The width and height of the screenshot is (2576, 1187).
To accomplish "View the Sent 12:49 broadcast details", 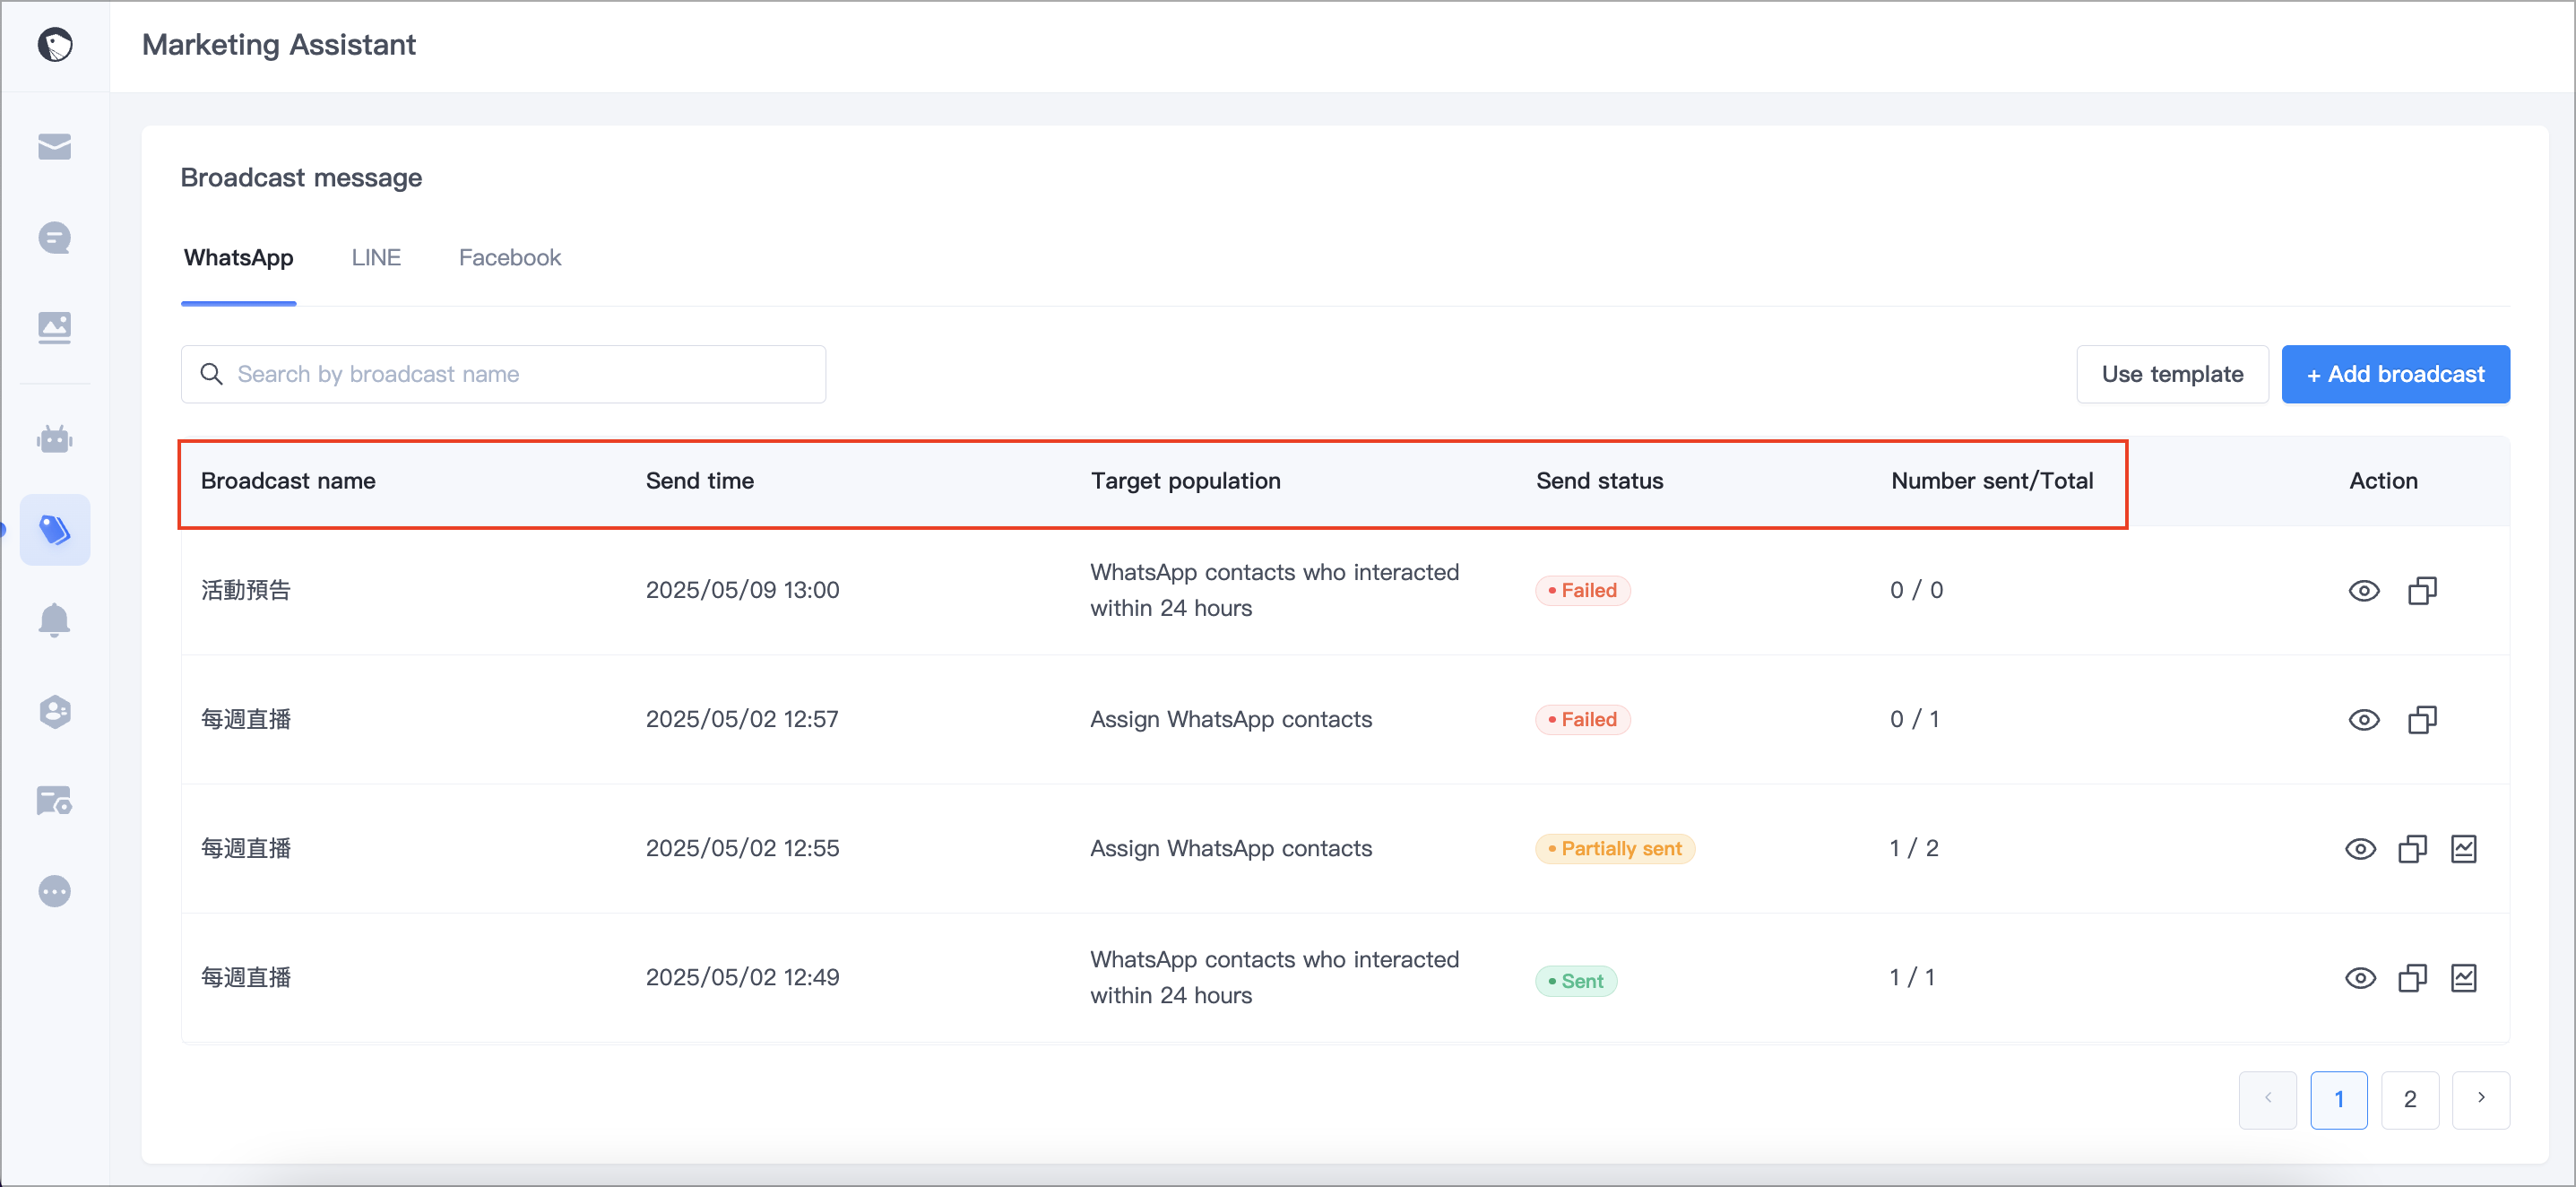I will (x=2361, y=978).
